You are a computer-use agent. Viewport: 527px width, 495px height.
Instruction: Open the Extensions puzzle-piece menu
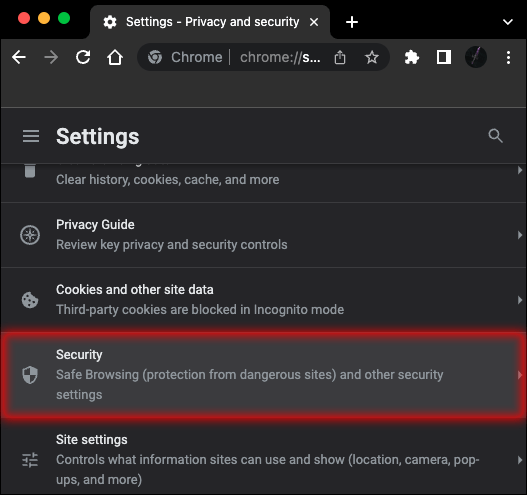[411, 57]
